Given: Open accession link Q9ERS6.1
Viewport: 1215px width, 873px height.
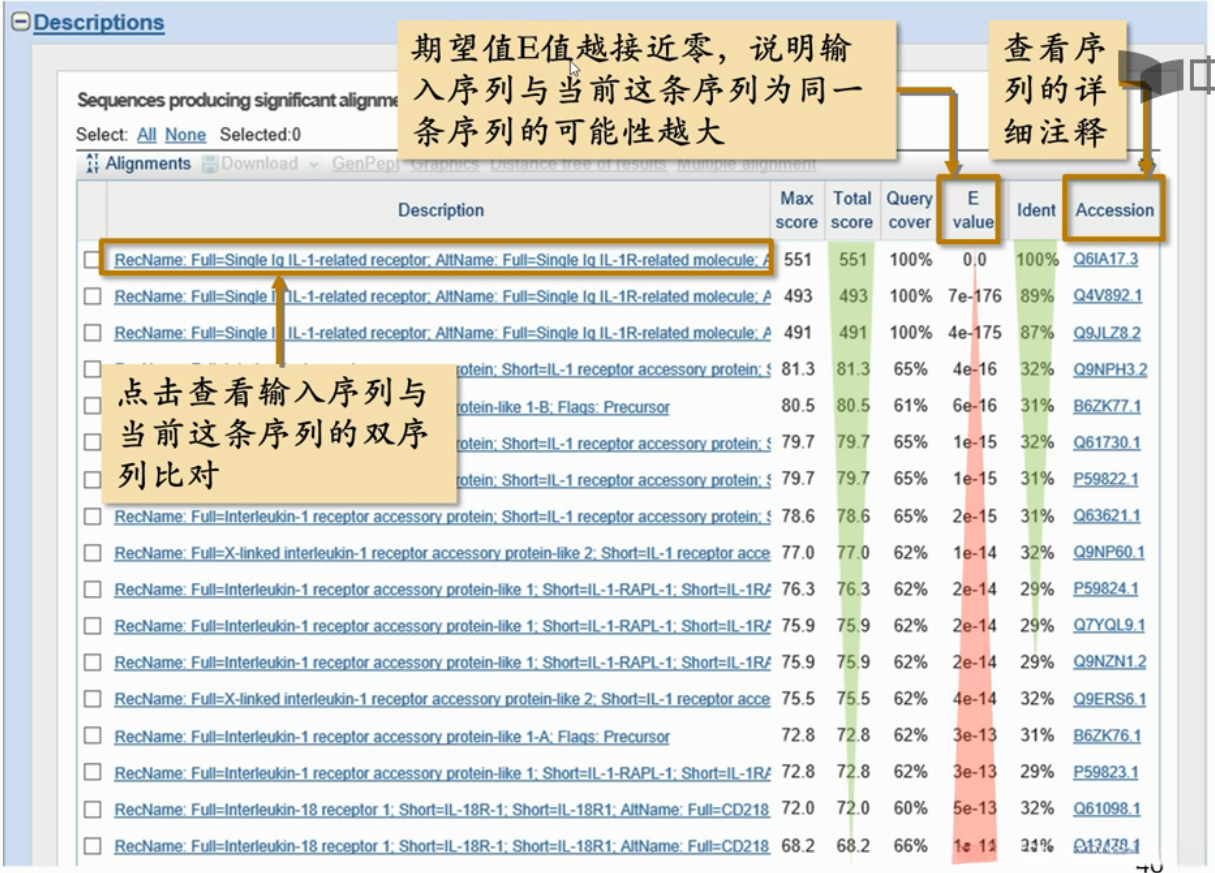Looking at the screenshot, I should click(x=1110, y=699).
